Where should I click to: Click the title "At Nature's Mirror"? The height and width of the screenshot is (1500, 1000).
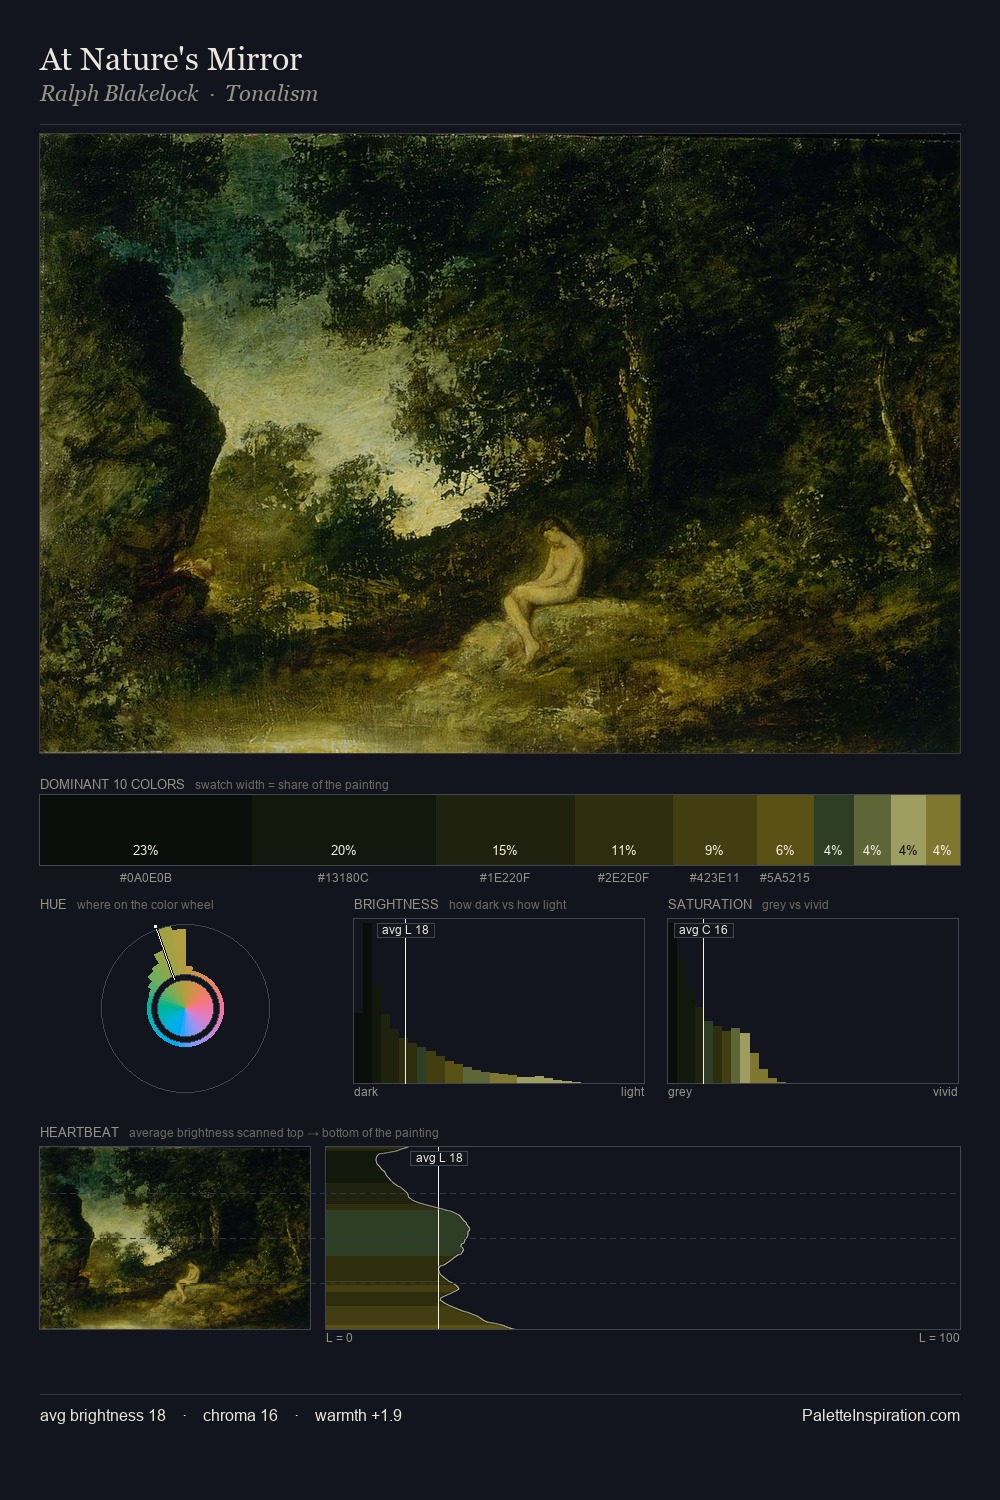[x=171, y=59]
